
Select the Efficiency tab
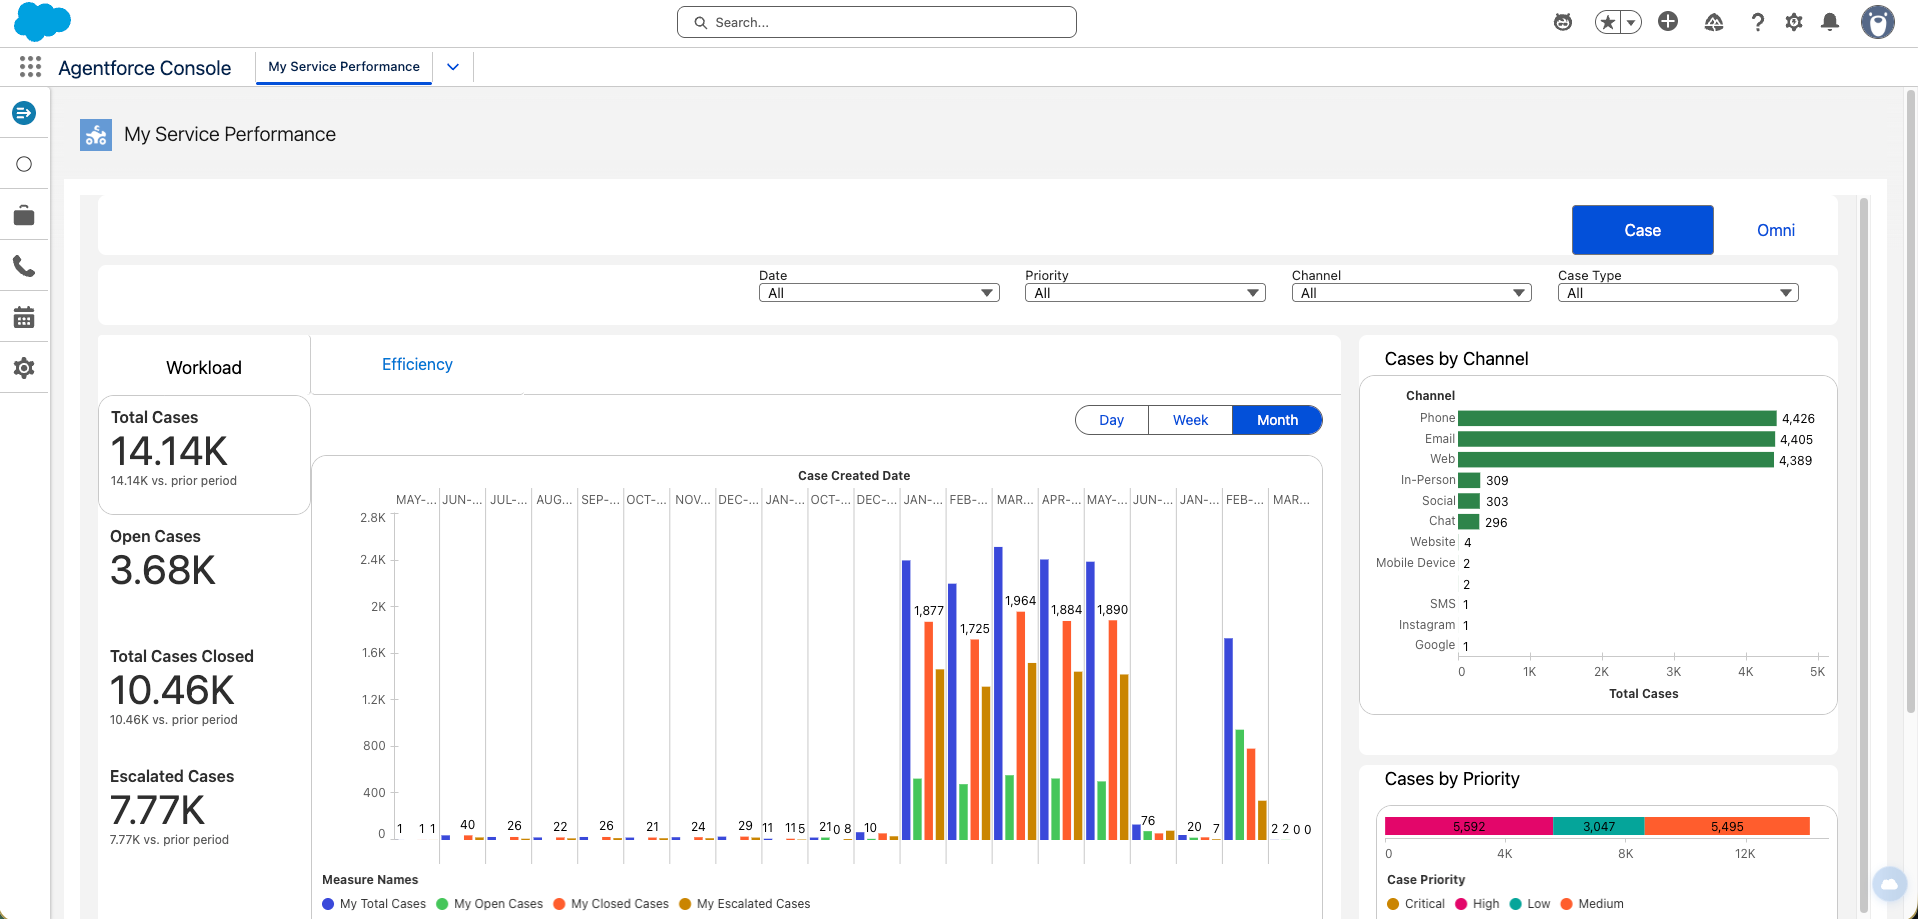click(x=417, y=365)
